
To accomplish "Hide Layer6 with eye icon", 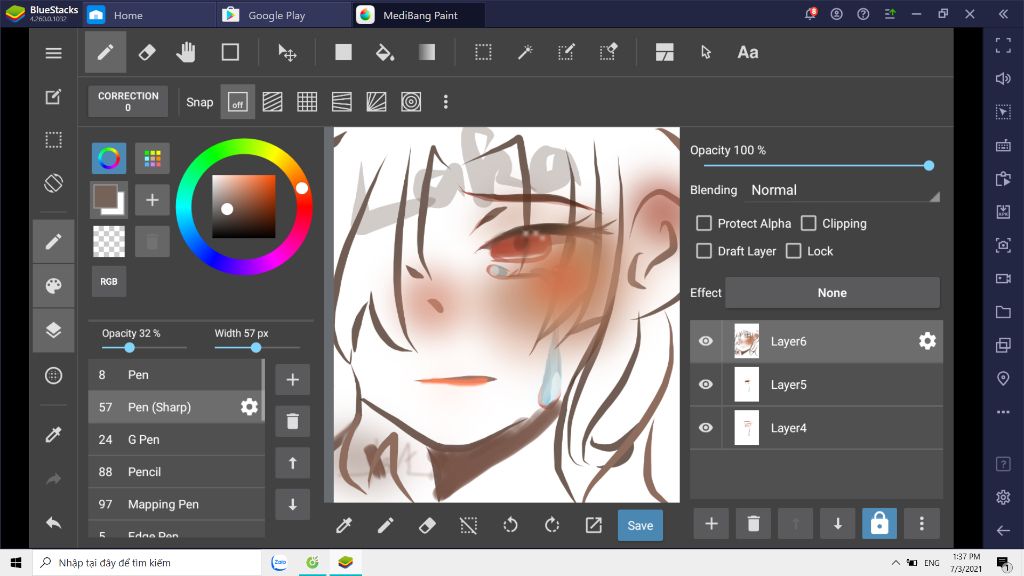I will [706, 341].
